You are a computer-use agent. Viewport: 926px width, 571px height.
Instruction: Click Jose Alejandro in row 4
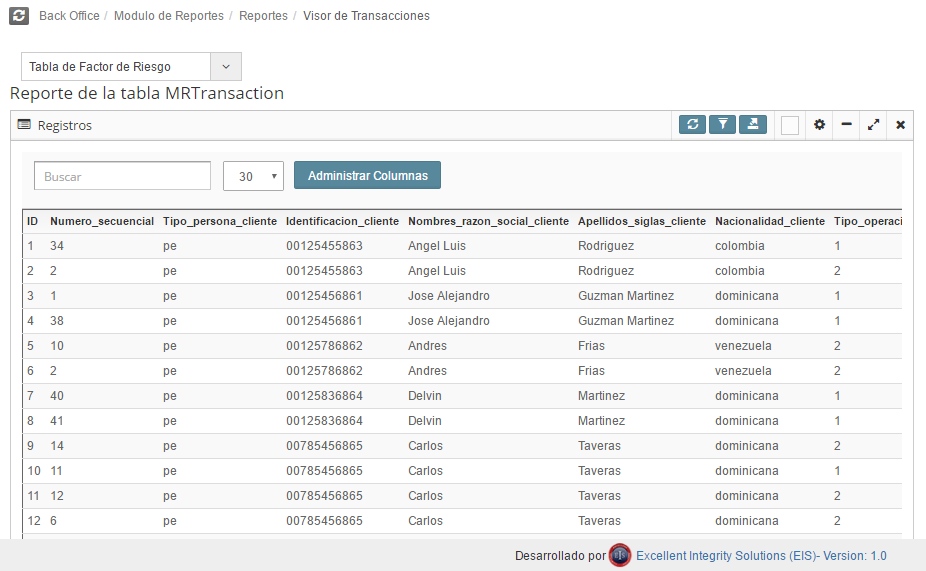(x=448, y=321)
